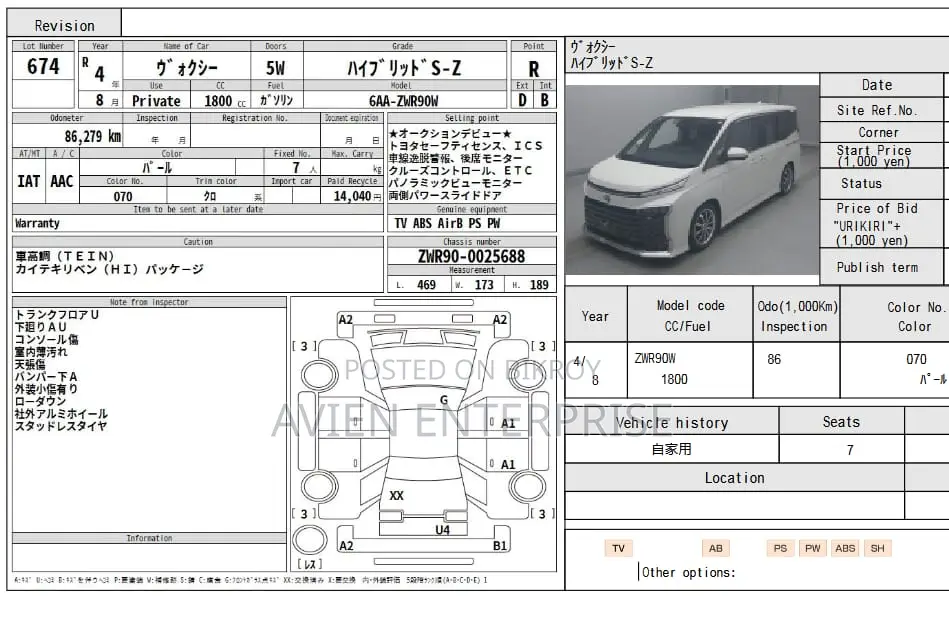Select the PS option tag
This screenshot has height=637, width=949.
pos(780,548)
